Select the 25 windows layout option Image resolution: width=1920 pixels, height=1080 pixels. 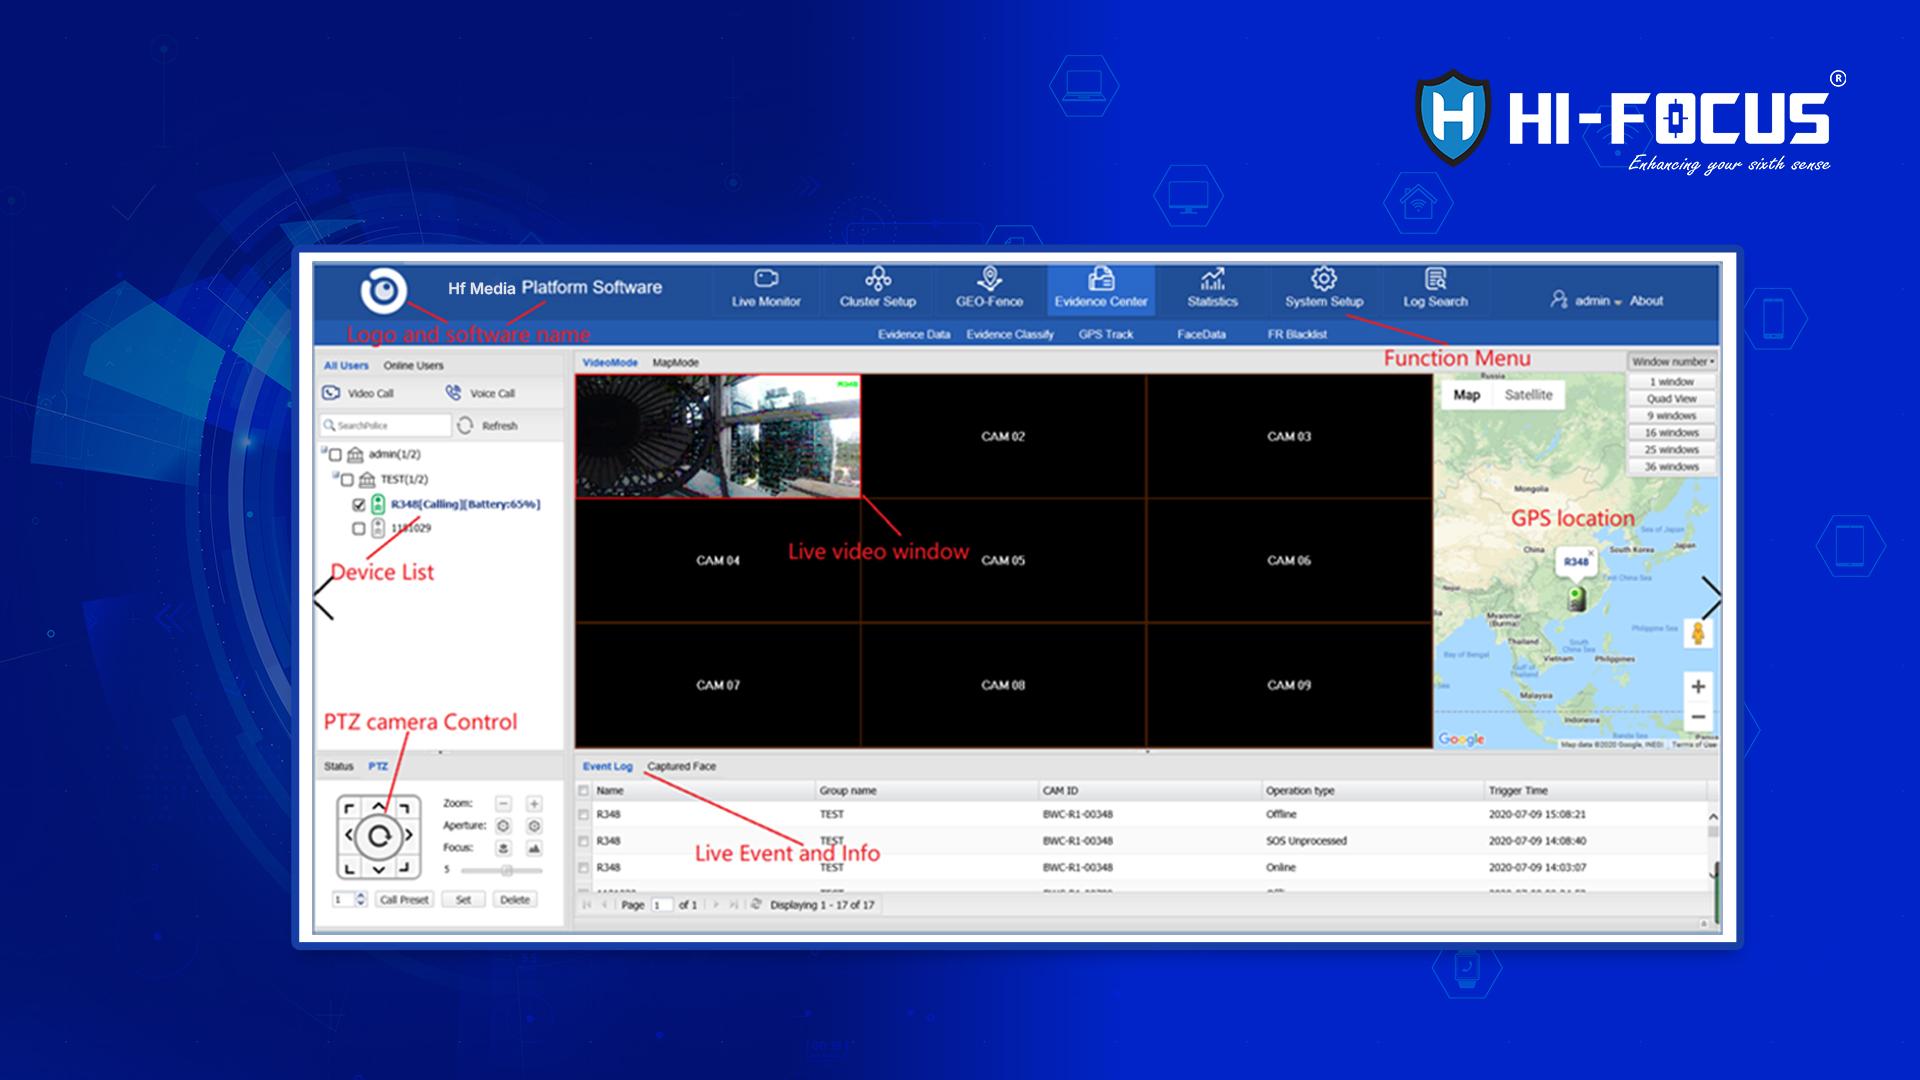click(x=1672, y=450)
